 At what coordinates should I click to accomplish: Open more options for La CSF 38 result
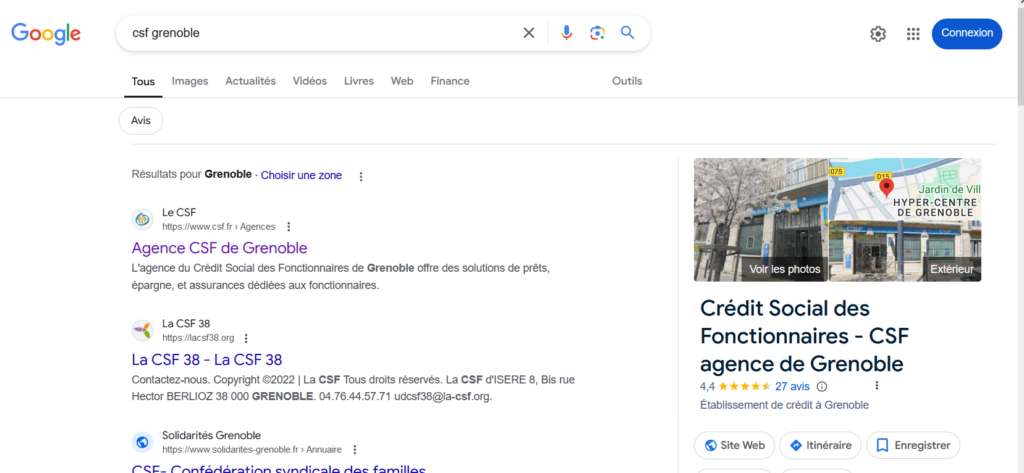[246, 338]
